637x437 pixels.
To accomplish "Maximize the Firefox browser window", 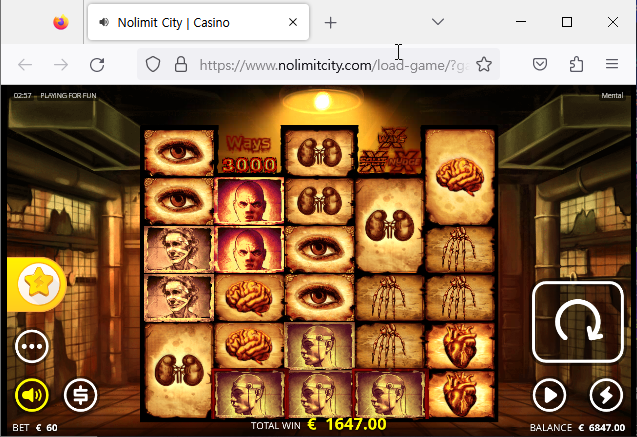I will pos(567,22).
